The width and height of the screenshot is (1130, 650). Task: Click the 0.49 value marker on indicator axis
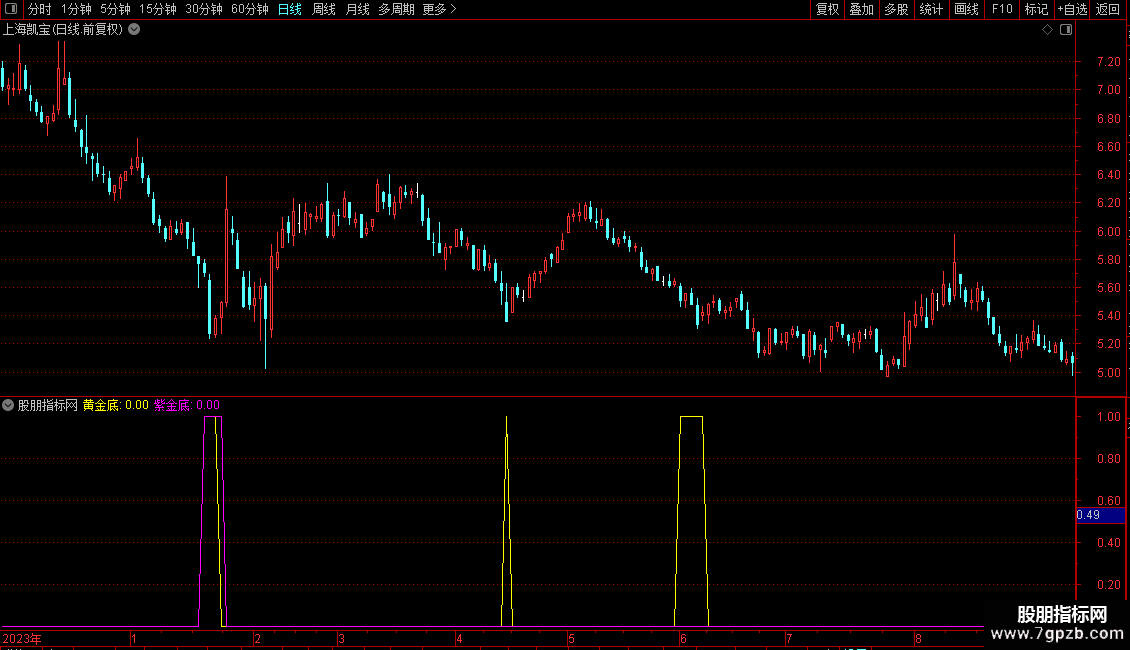pyautogui.click(x=1100, y=515)
